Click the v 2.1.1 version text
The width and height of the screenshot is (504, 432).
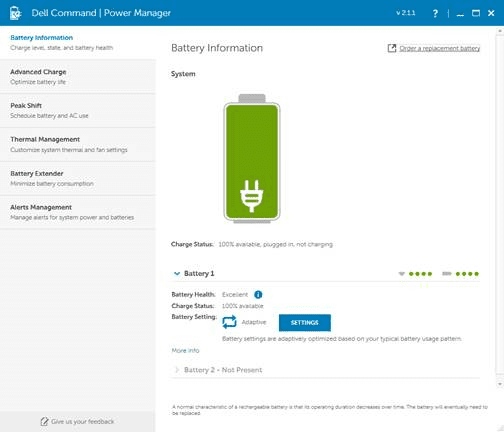pos(406,13)
